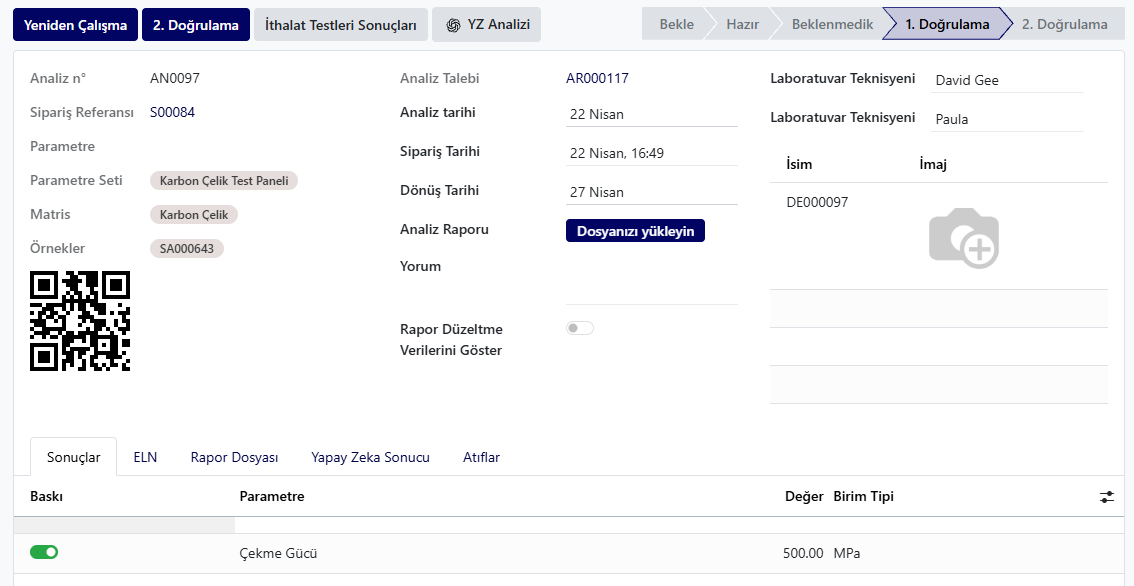This screenshot has width=1134, height=586.
Task: Select the Bekle status stage
Action: 676,25
